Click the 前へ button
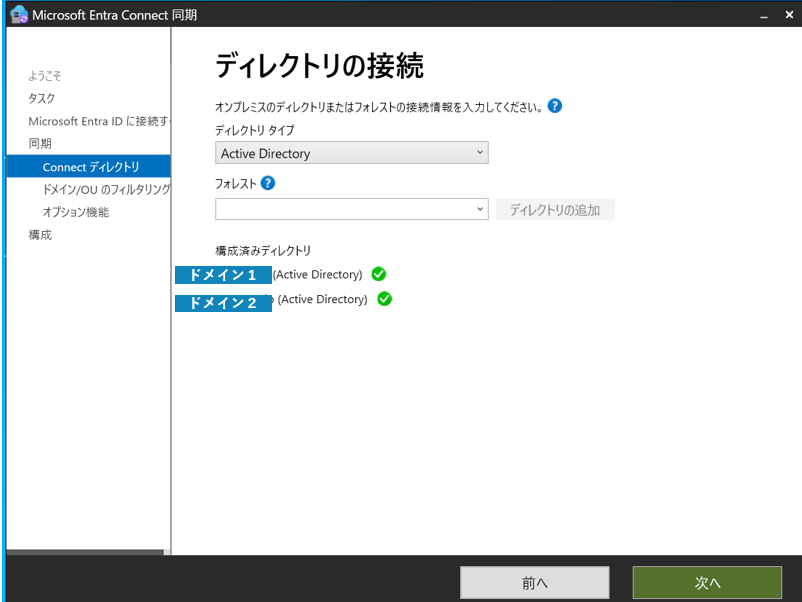 point(534,582)
